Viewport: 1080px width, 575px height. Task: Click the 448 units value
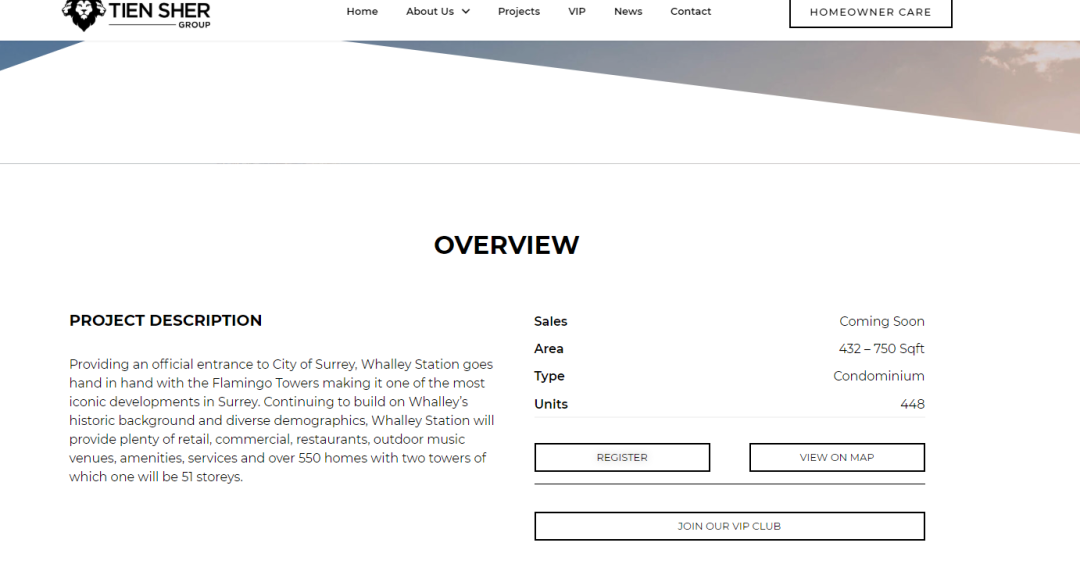[x=912, y=404]
